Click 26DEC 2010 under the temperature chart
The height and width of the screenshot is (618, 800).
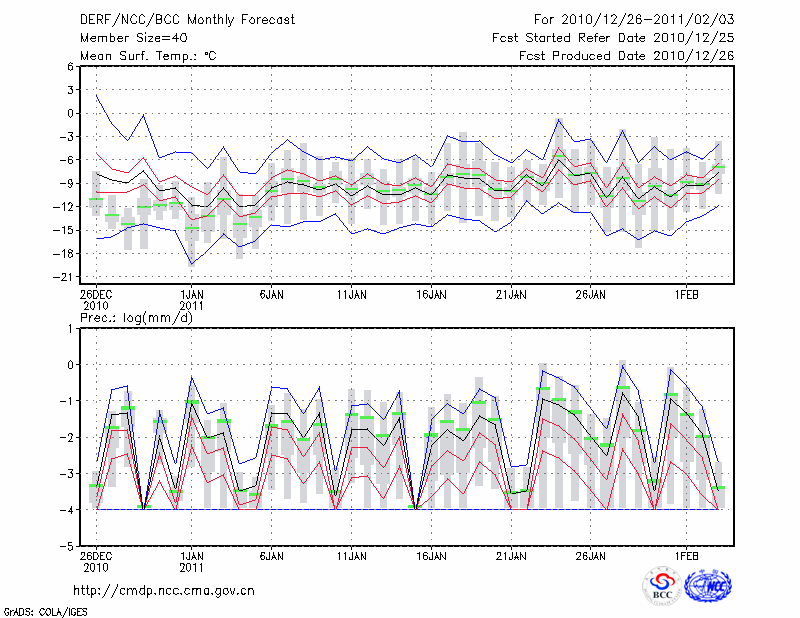(96, 300)
